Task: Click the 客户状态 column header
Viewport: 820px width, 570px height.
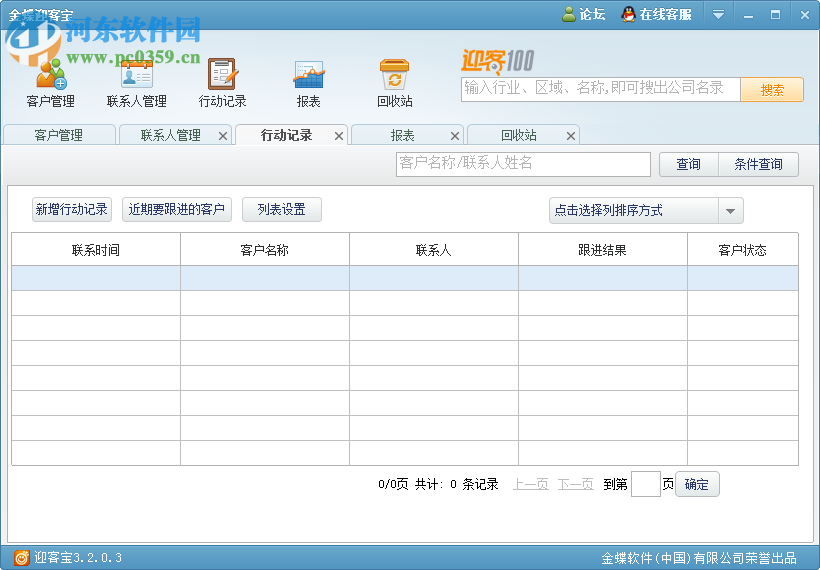Action: pyautogui.click(x=743, y=250)
